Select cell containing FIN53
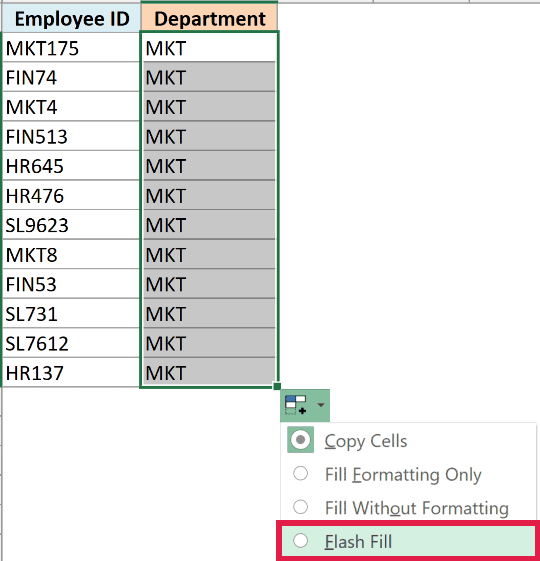This screenshot has height=561, width=540. [x=72, y=284]
